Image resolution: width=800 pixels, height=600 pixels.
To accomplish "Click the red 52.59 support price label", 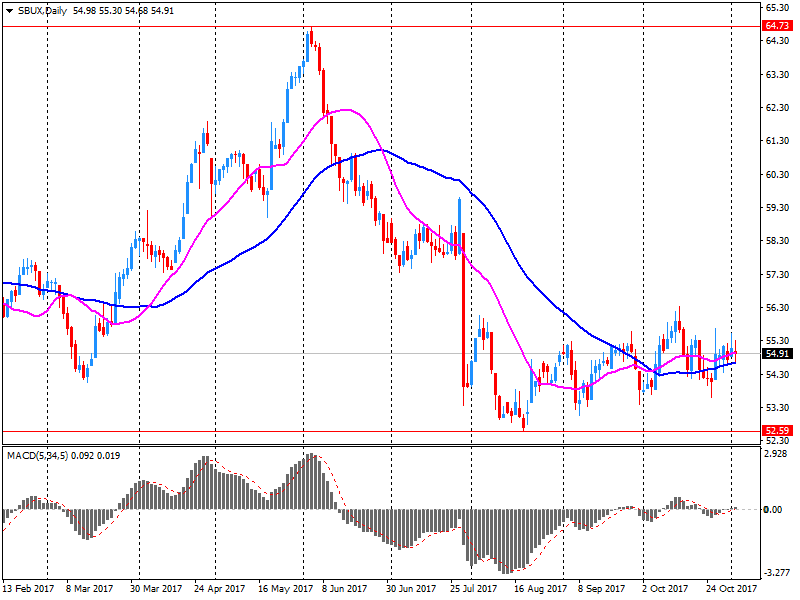I will click(x=777, y=431).
